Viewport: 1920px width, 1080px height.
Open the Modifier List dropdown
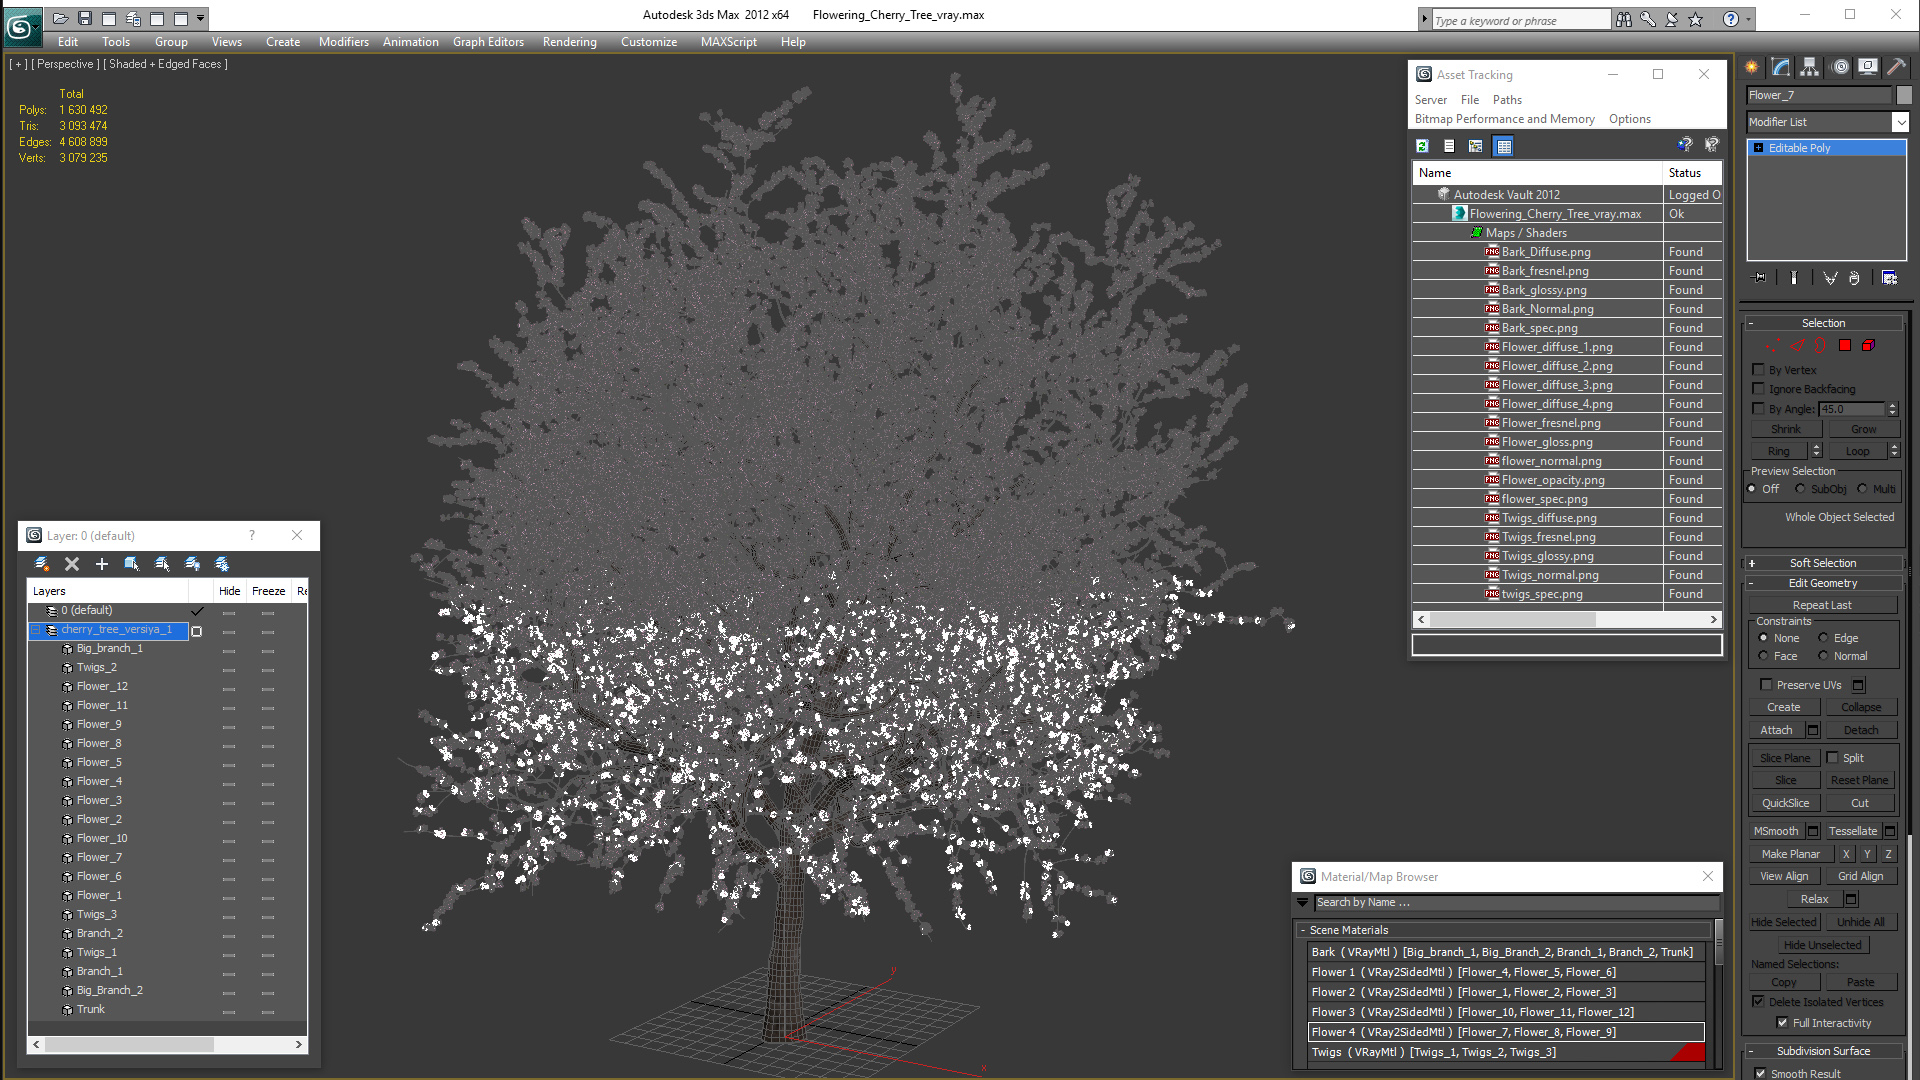pyautogui.click(x=1900, y=122)
